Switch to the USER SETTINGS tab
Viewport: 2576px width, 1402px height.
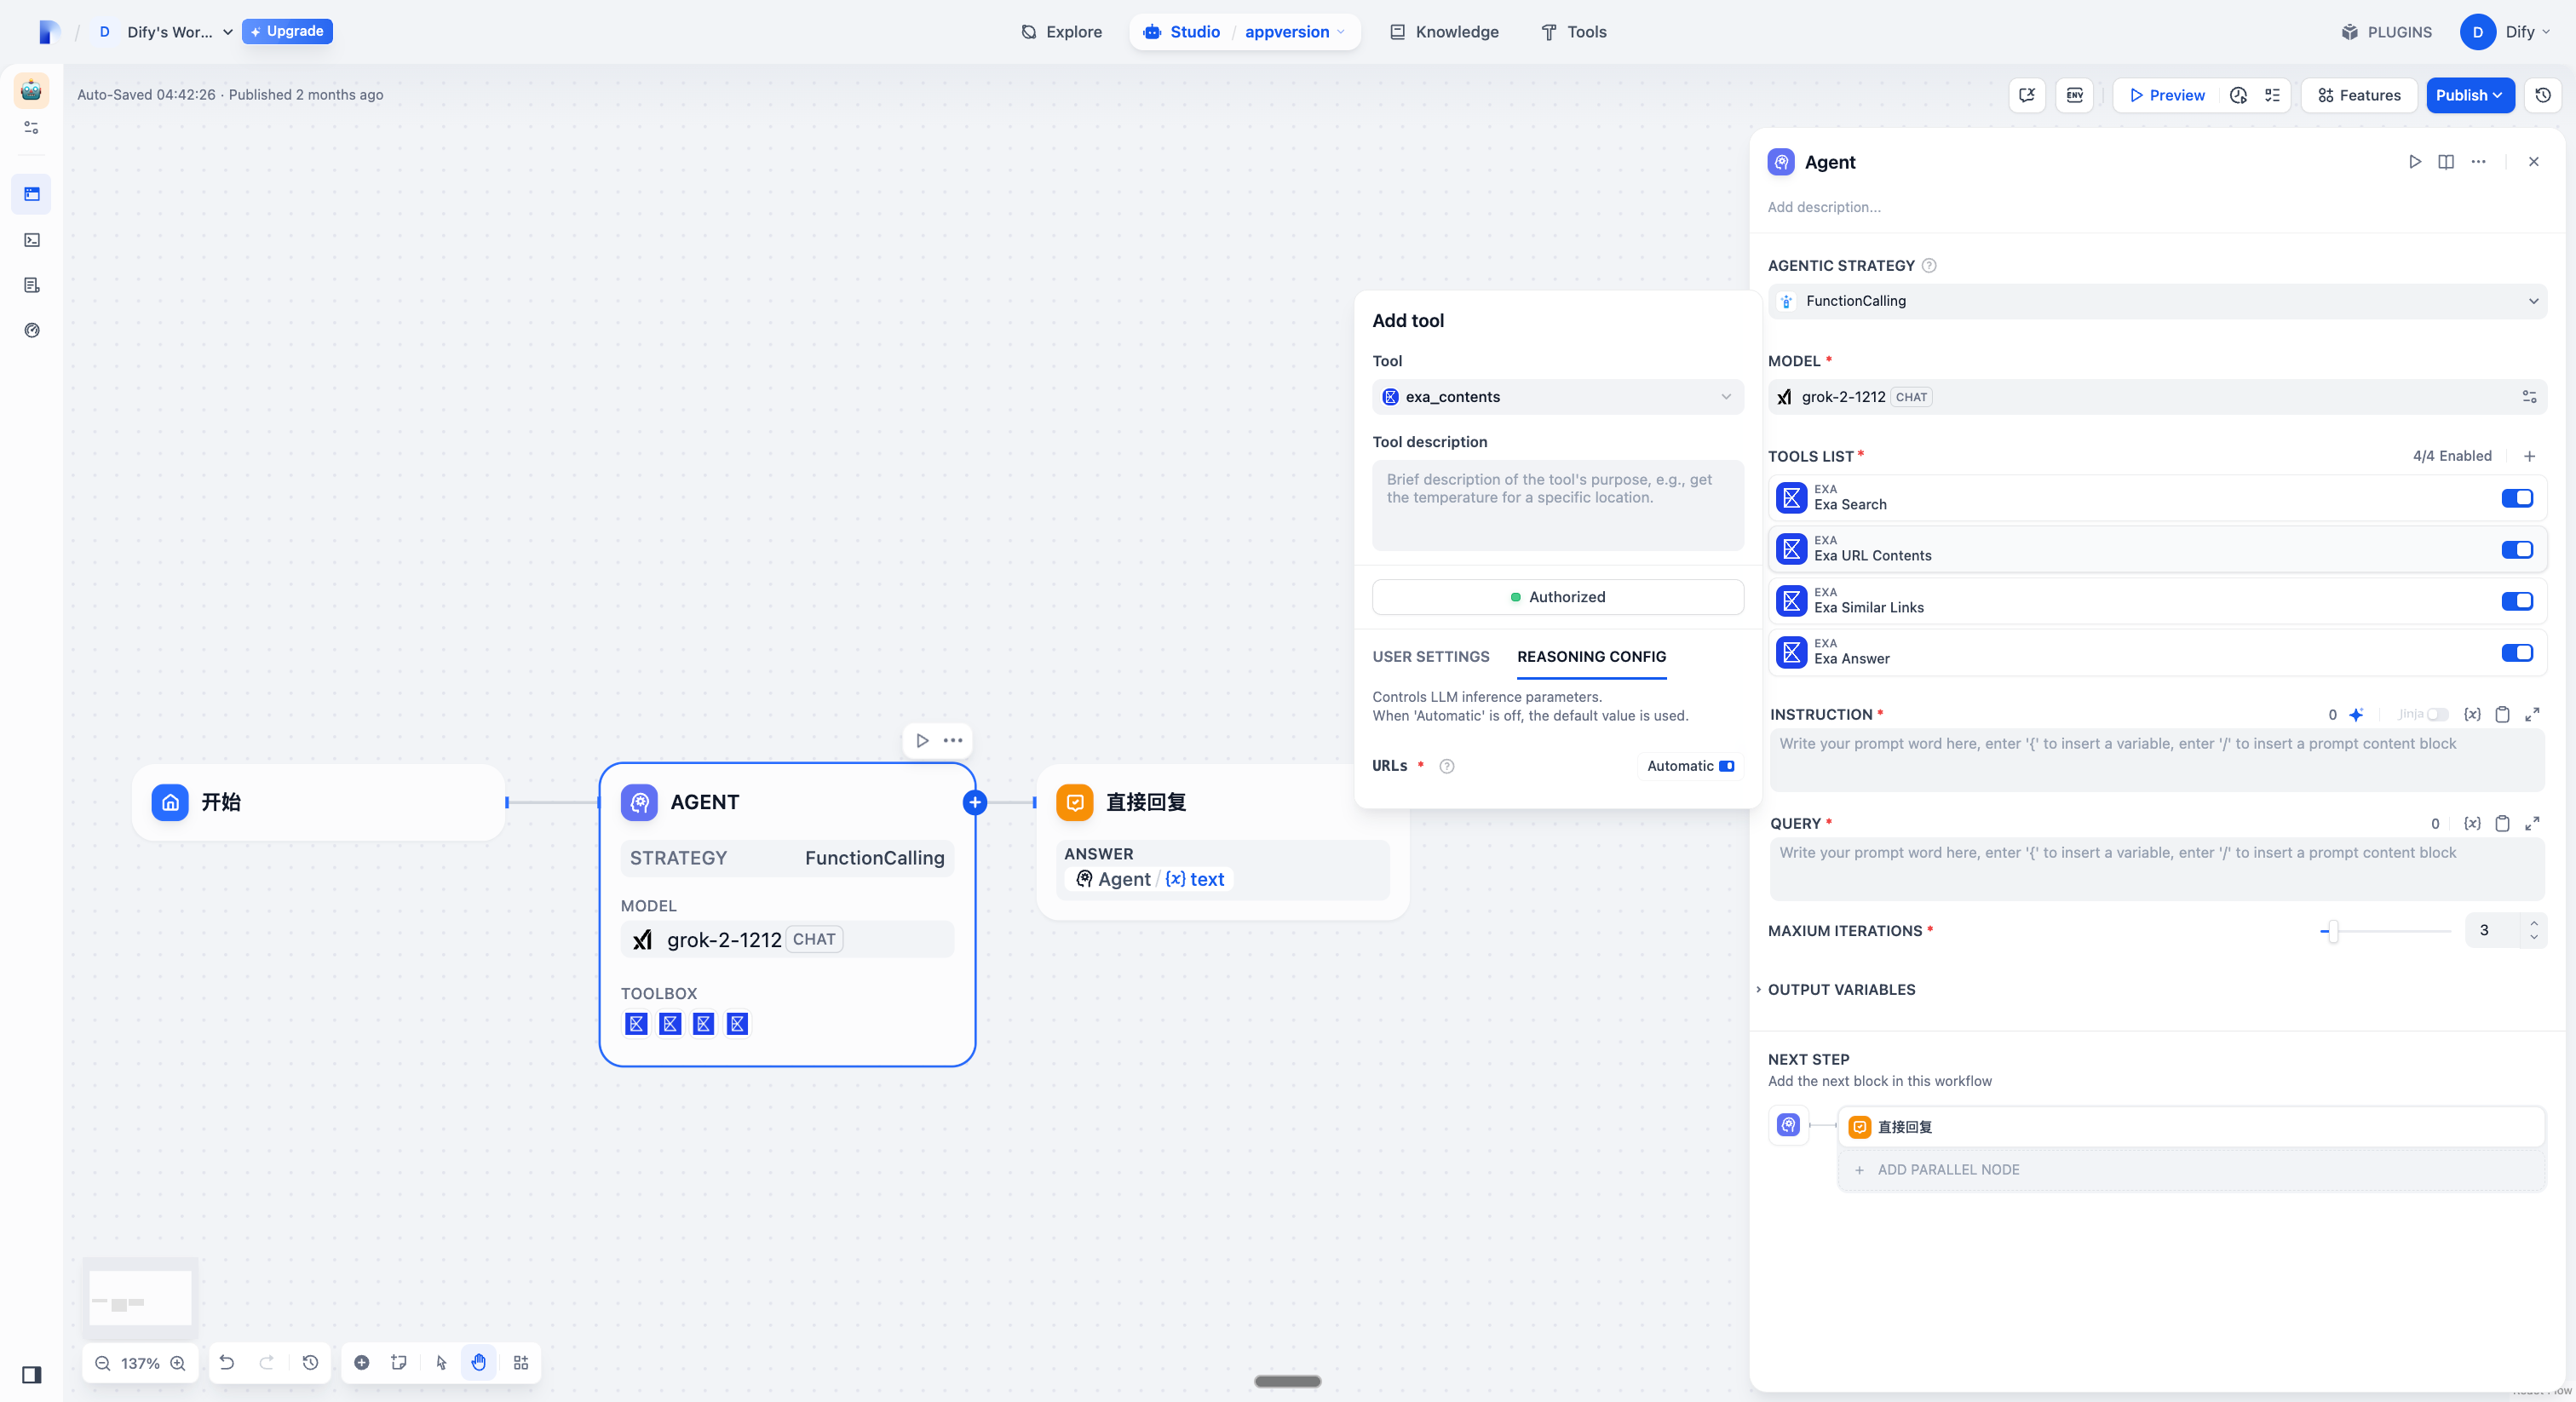[x=1430, y=657]
